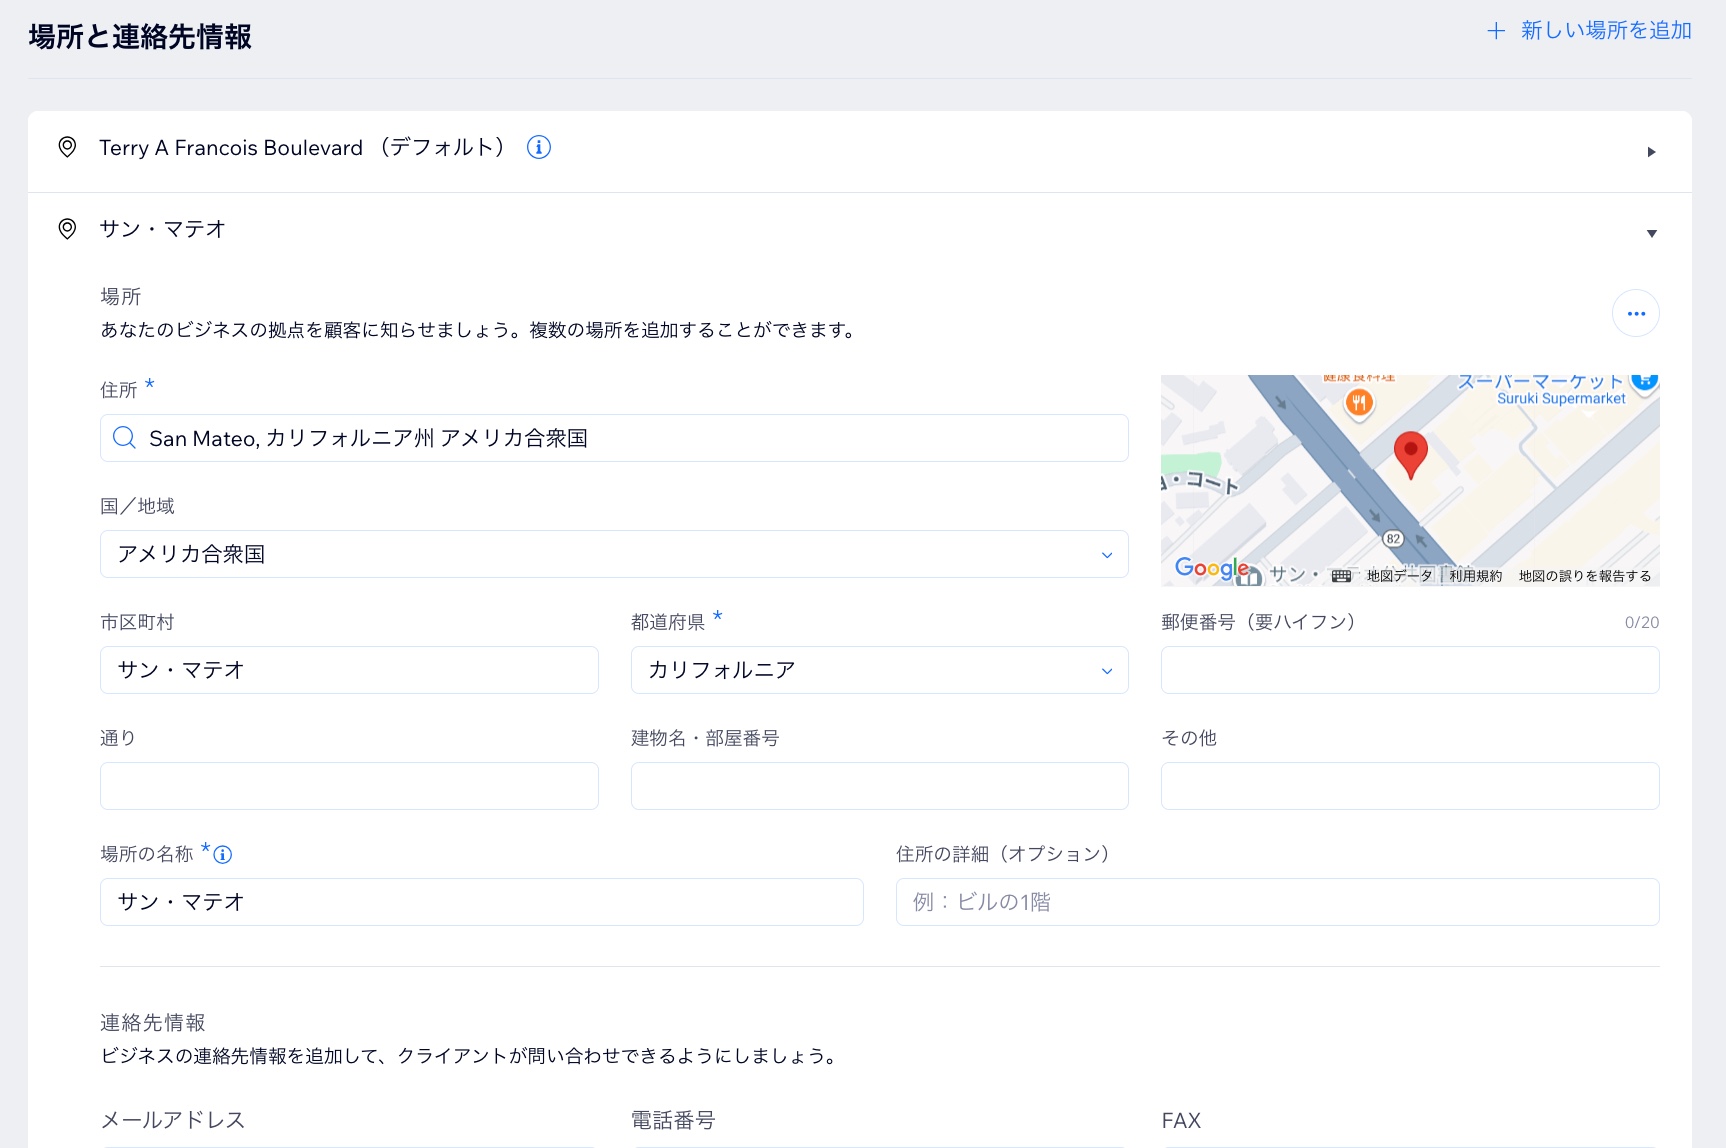Click location pin icon beside Terry A Francois Boulevard
The width and height of the screenshot is (1726, 1148).
[67, 147]
